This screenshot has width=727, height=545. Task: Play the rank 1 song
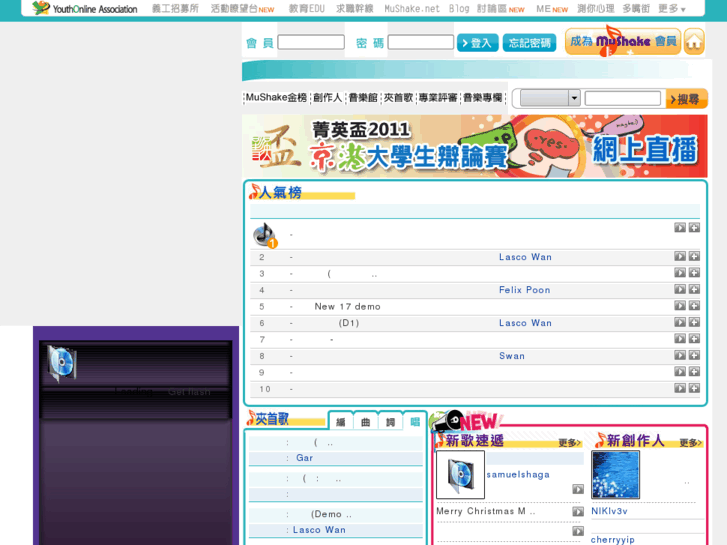click(x=680, y=227)
